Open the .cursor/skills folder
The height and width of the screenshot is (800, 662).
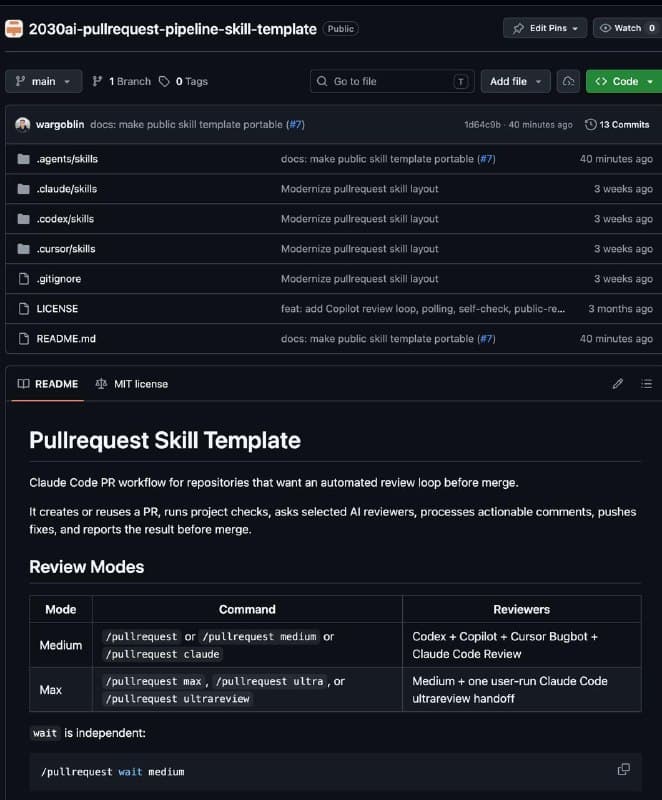(66, 249)
